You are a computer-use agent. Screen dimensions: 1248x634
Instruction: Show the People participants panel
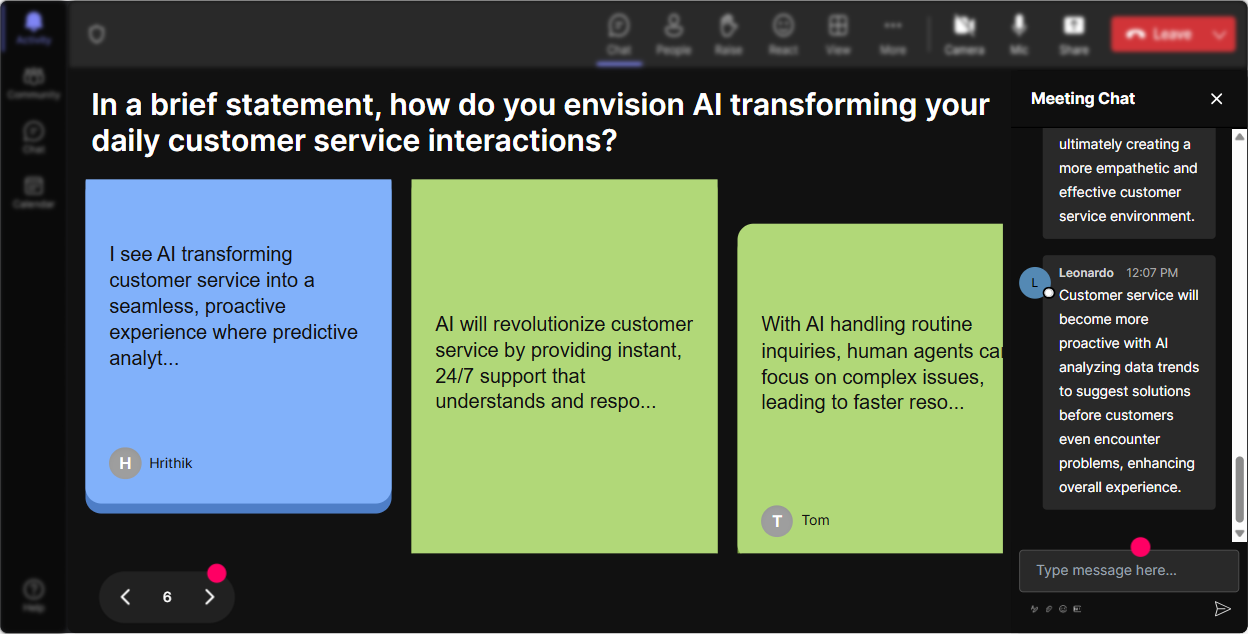pos(674,33)
